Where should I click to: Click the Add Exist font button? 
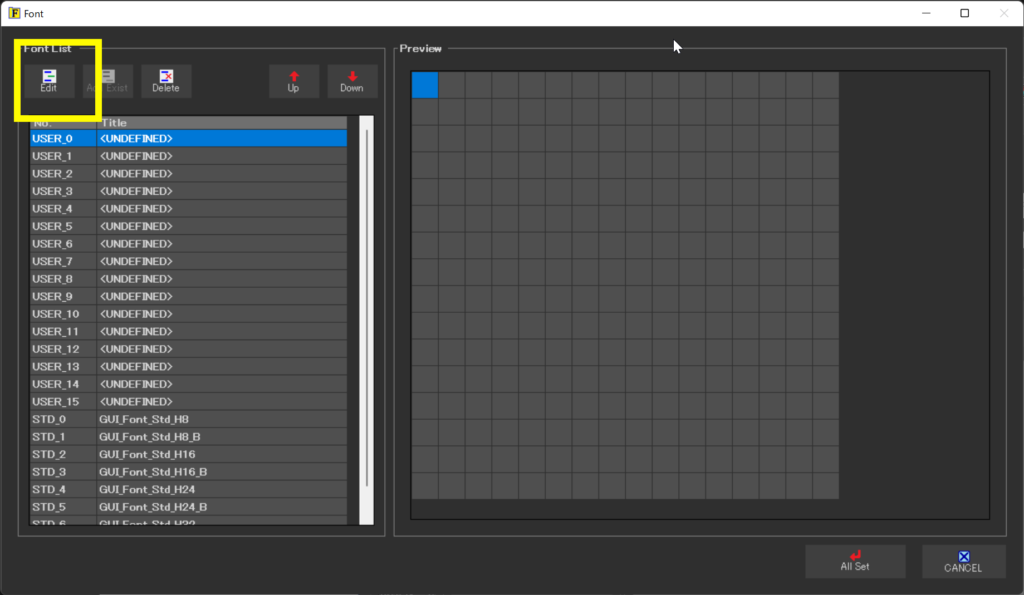pyautogui.click(x=107, y=81)
